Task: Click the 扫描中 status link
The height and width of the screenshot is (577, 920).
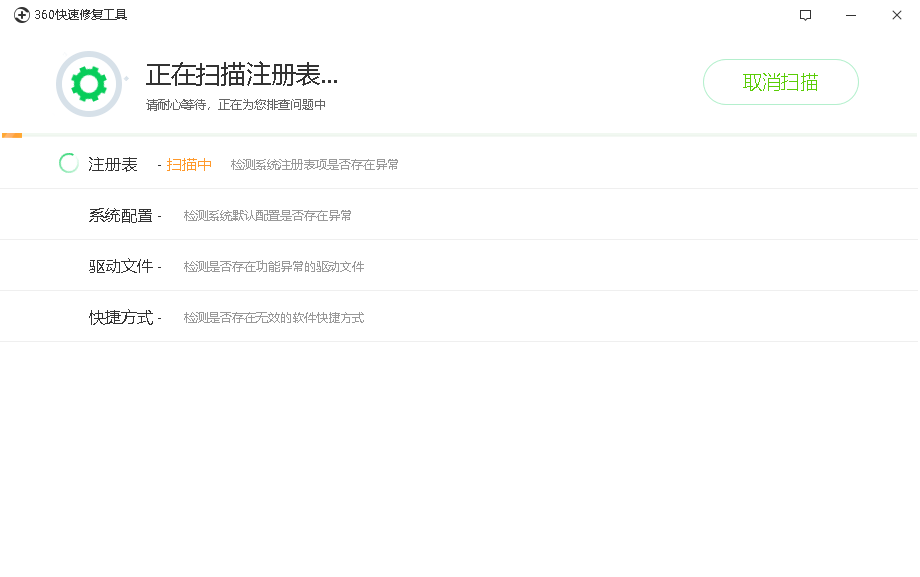Action: pyautogui.click(x=188, y=164)
